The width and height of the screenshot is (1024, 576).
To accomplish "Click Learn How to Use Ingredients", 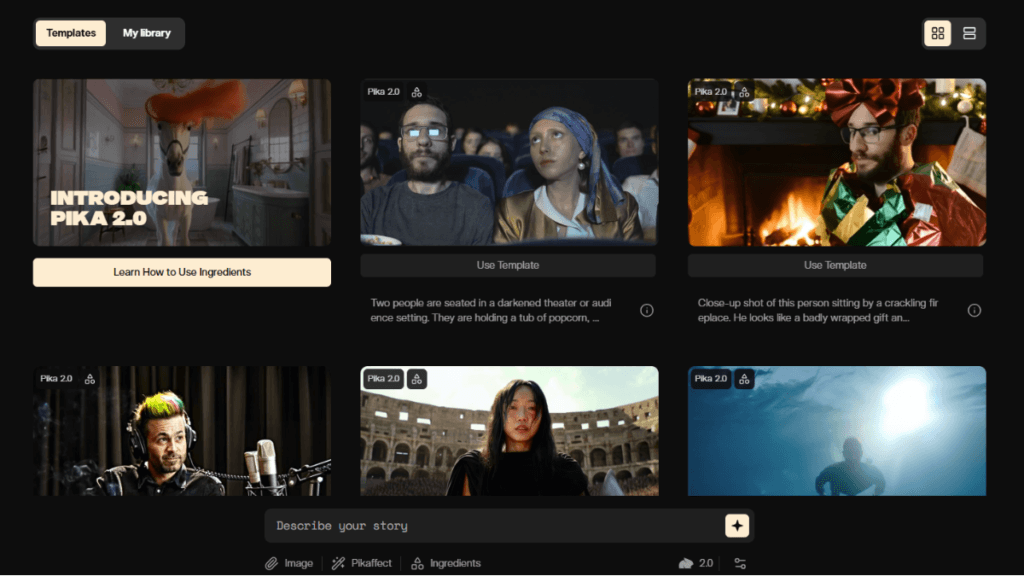I will [x=182, y=272].
